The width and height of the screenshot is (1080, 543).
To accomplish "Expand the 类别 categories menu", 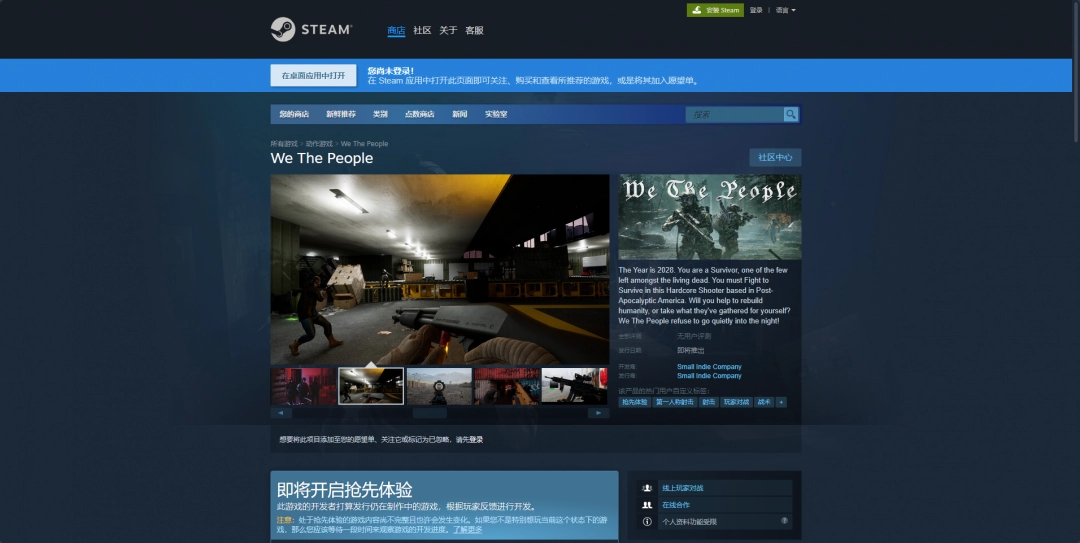I will [x=380, y=115].
